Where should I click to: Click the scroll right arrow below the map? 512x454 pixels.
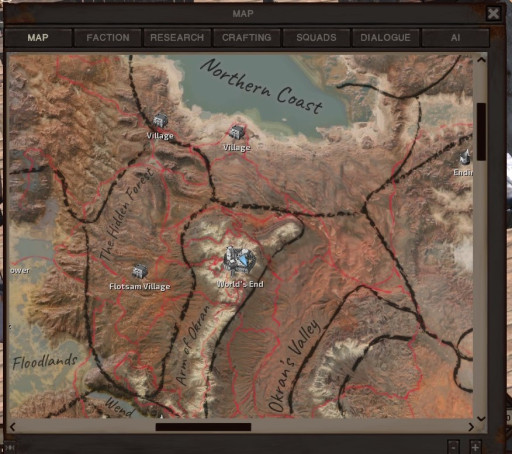[471, 427]
